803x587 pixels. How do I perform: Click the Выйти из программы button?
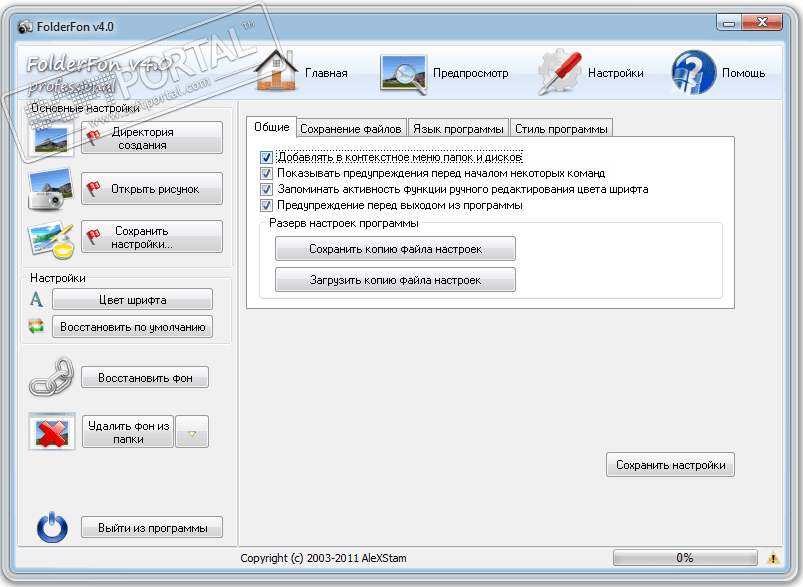tap(152, 528)
